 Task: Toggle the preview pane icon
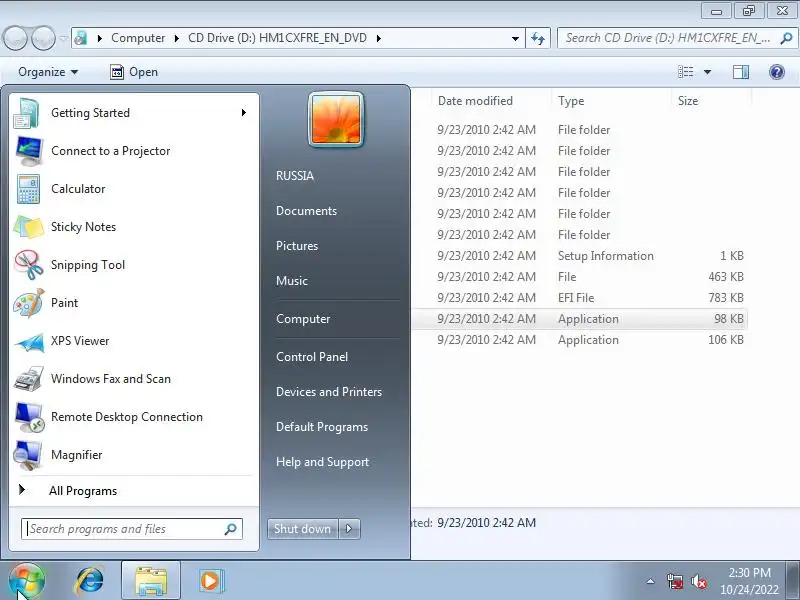pos(741,72)
